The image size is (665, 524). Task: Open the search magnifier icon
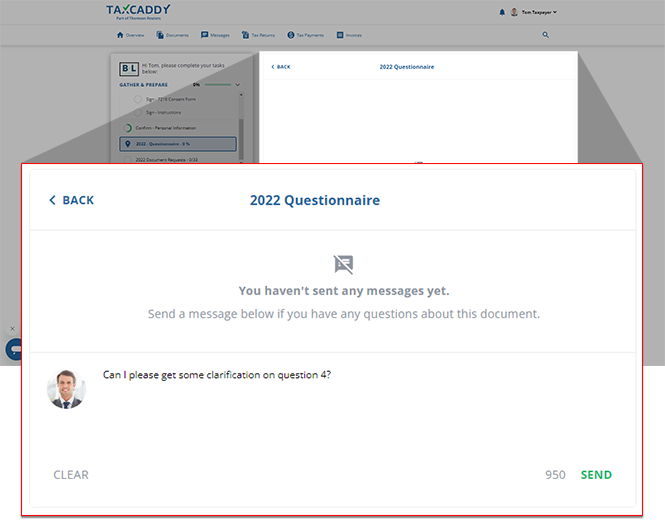point(545,35)
